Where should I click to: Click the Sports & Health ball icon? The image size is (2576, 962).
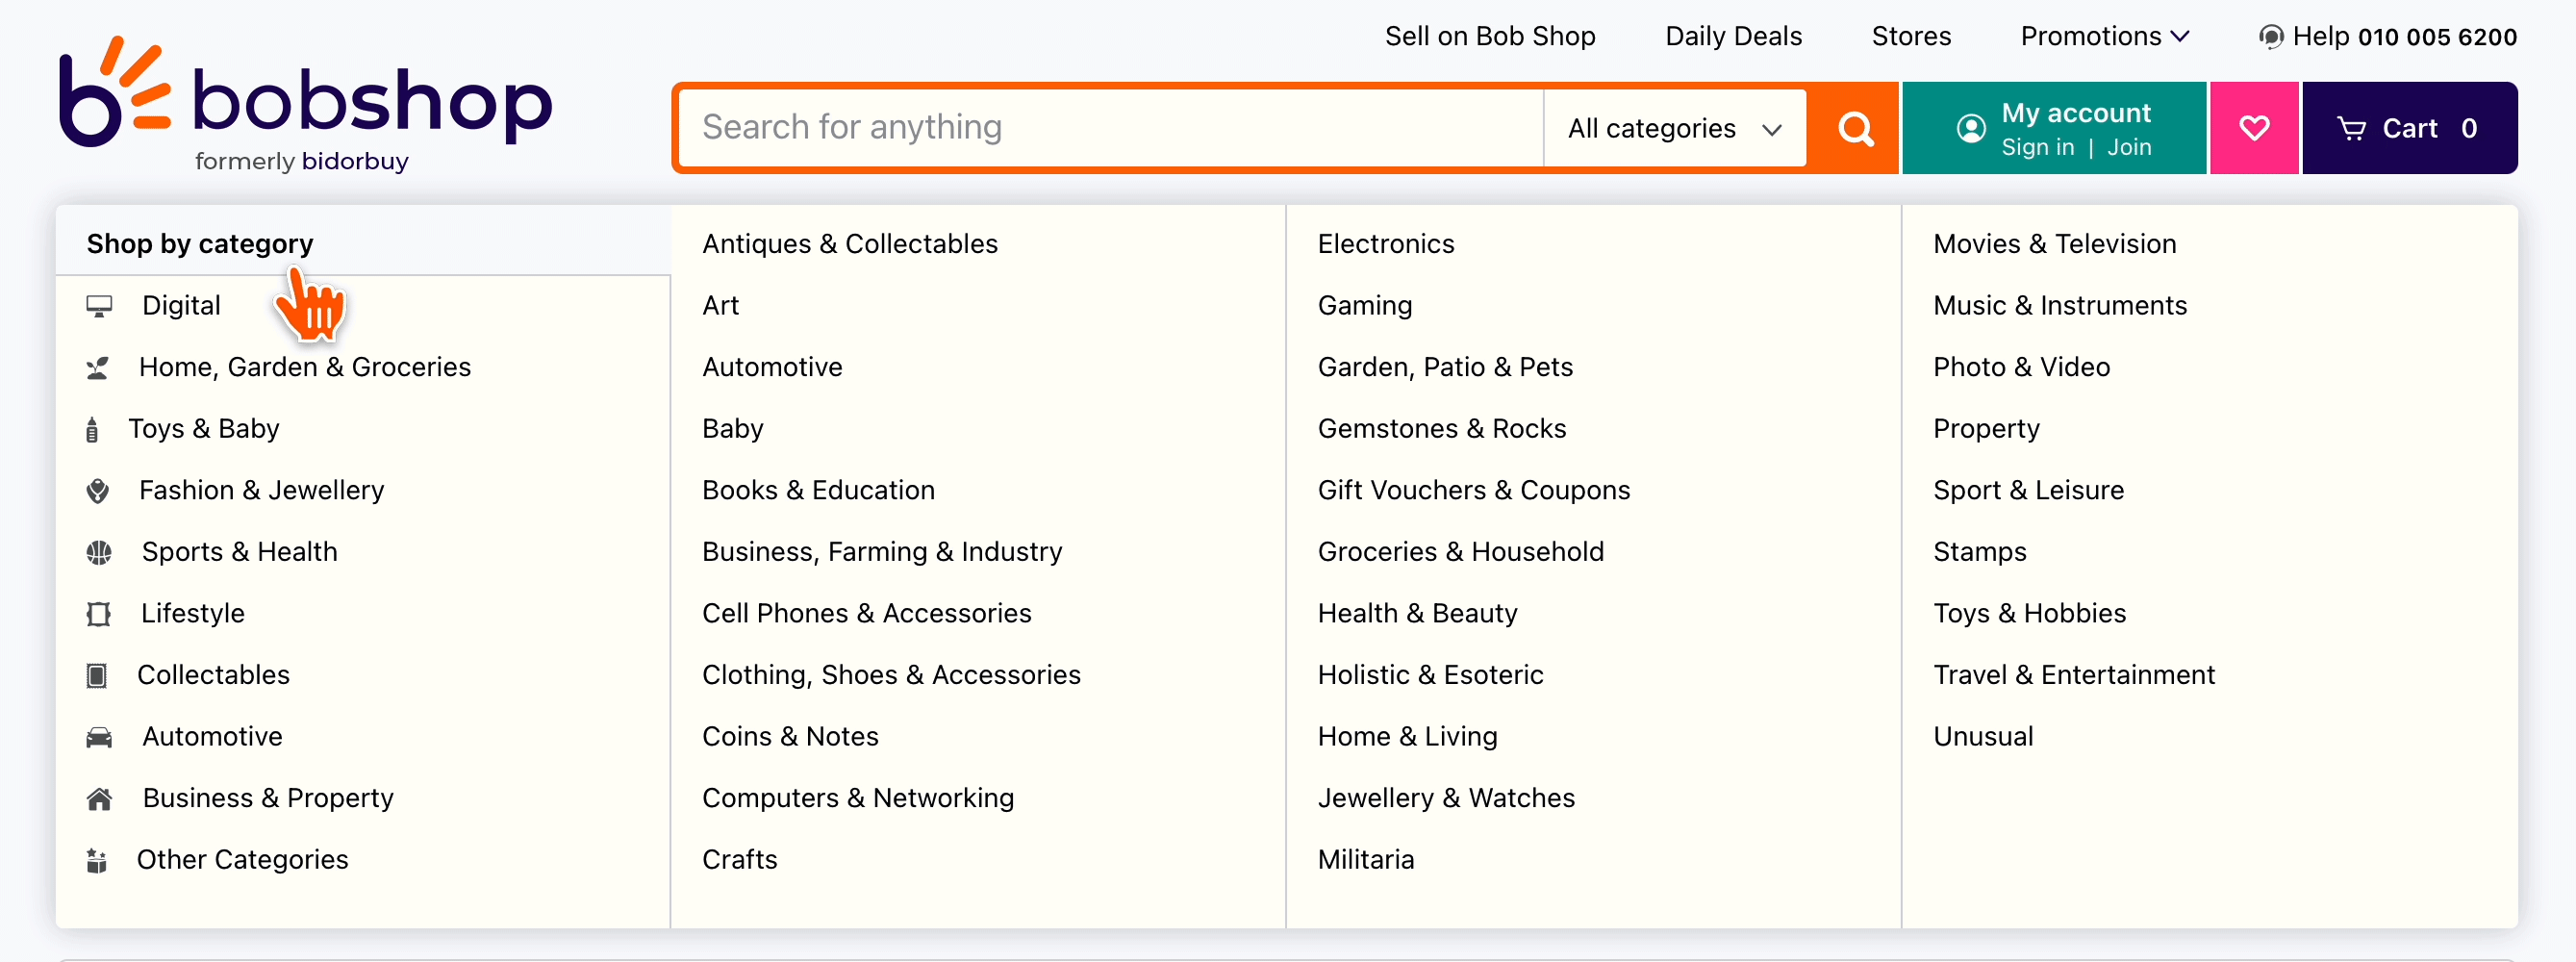[x=99, y=552]
